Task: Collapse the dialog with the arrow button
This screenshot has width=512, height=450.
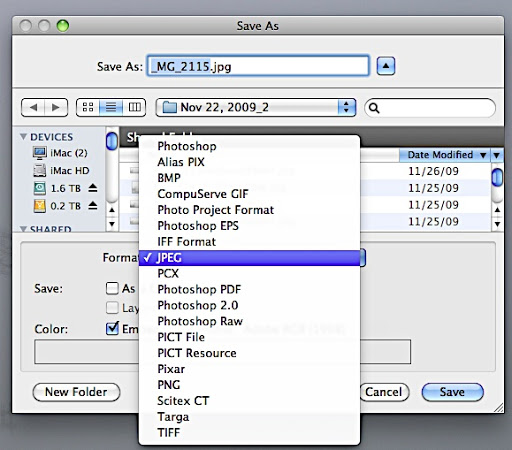Action: 386,66
